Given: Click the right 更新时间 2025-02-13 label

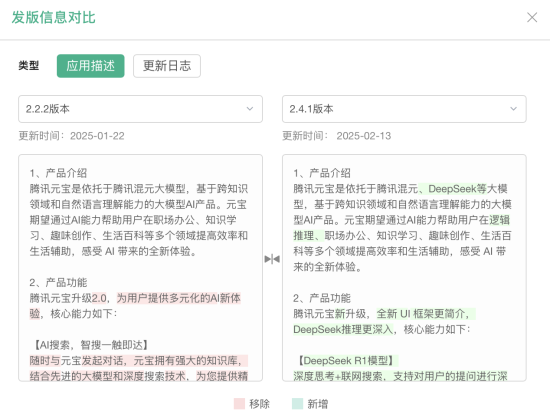Looking at the screenshot, I should click(337, 136).
